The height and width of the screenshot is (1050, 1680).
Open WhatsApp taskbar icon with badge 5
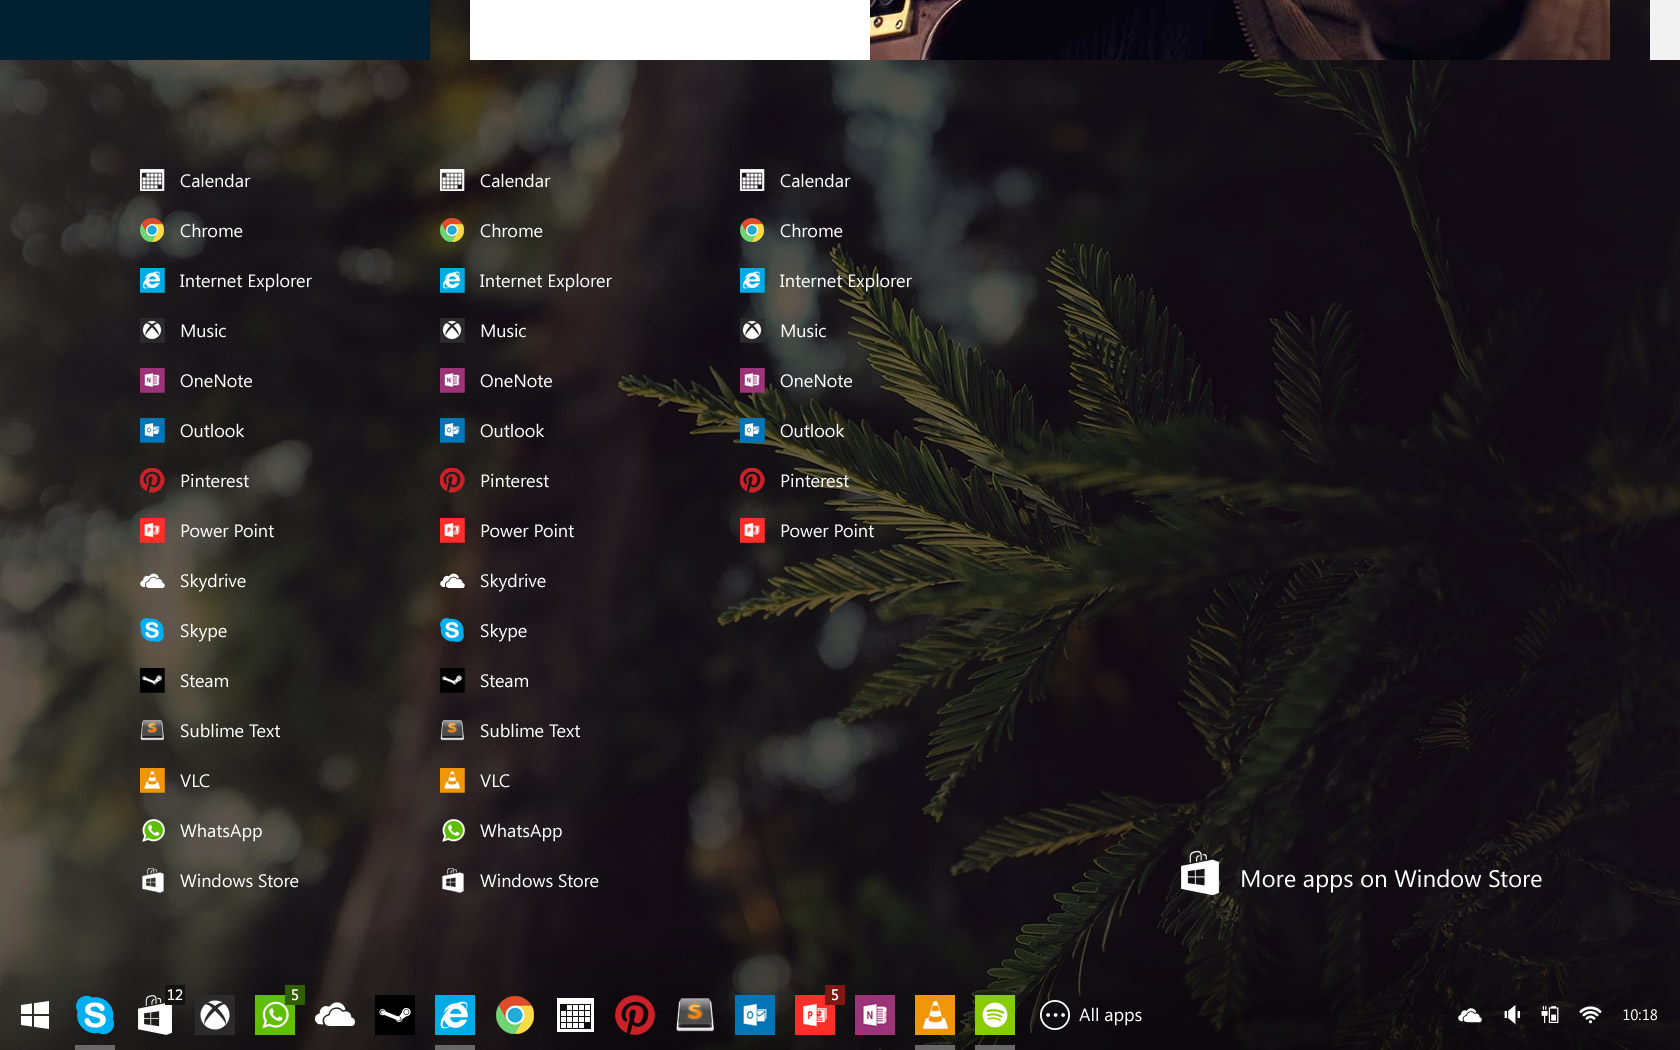[275, 1015]
